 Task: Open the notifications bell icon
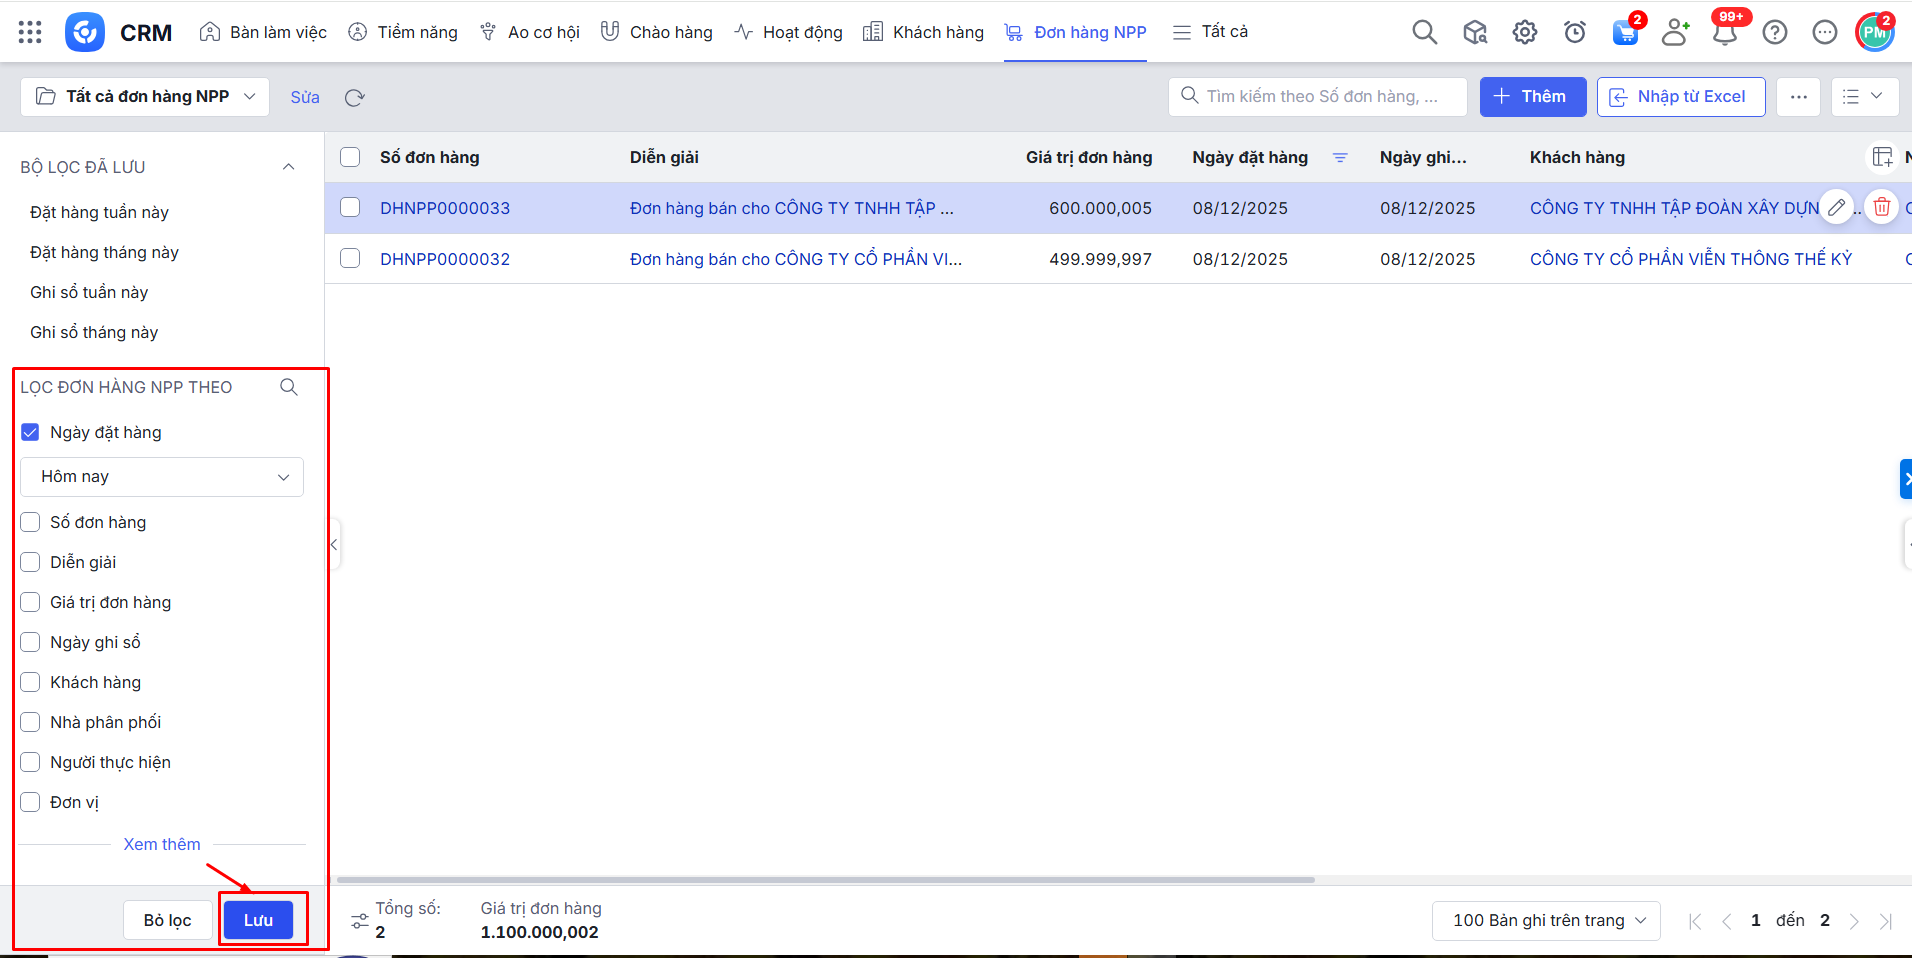[1724, 33]
